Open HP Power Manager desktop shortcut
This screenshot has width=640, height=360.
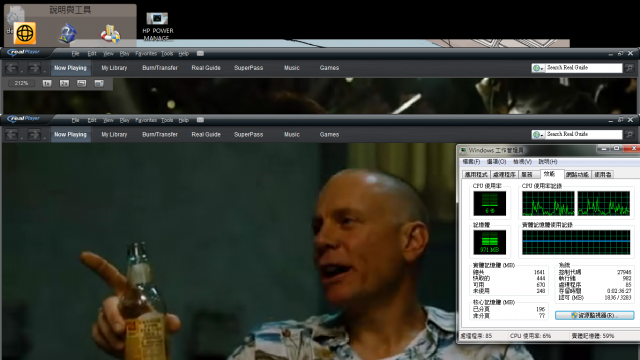[158, 27]
